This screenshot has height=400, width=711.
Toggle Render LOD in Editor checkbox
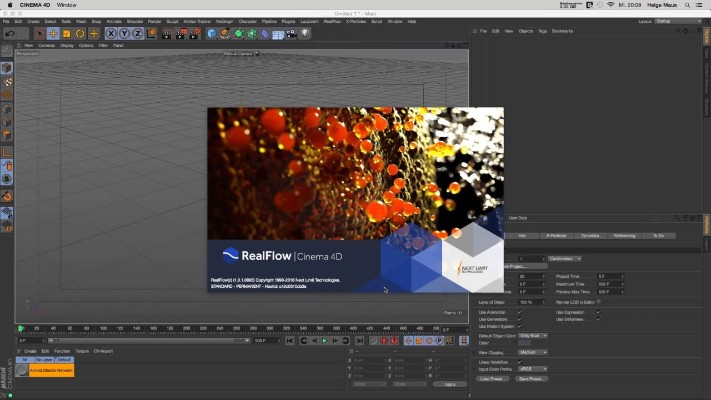599,302
